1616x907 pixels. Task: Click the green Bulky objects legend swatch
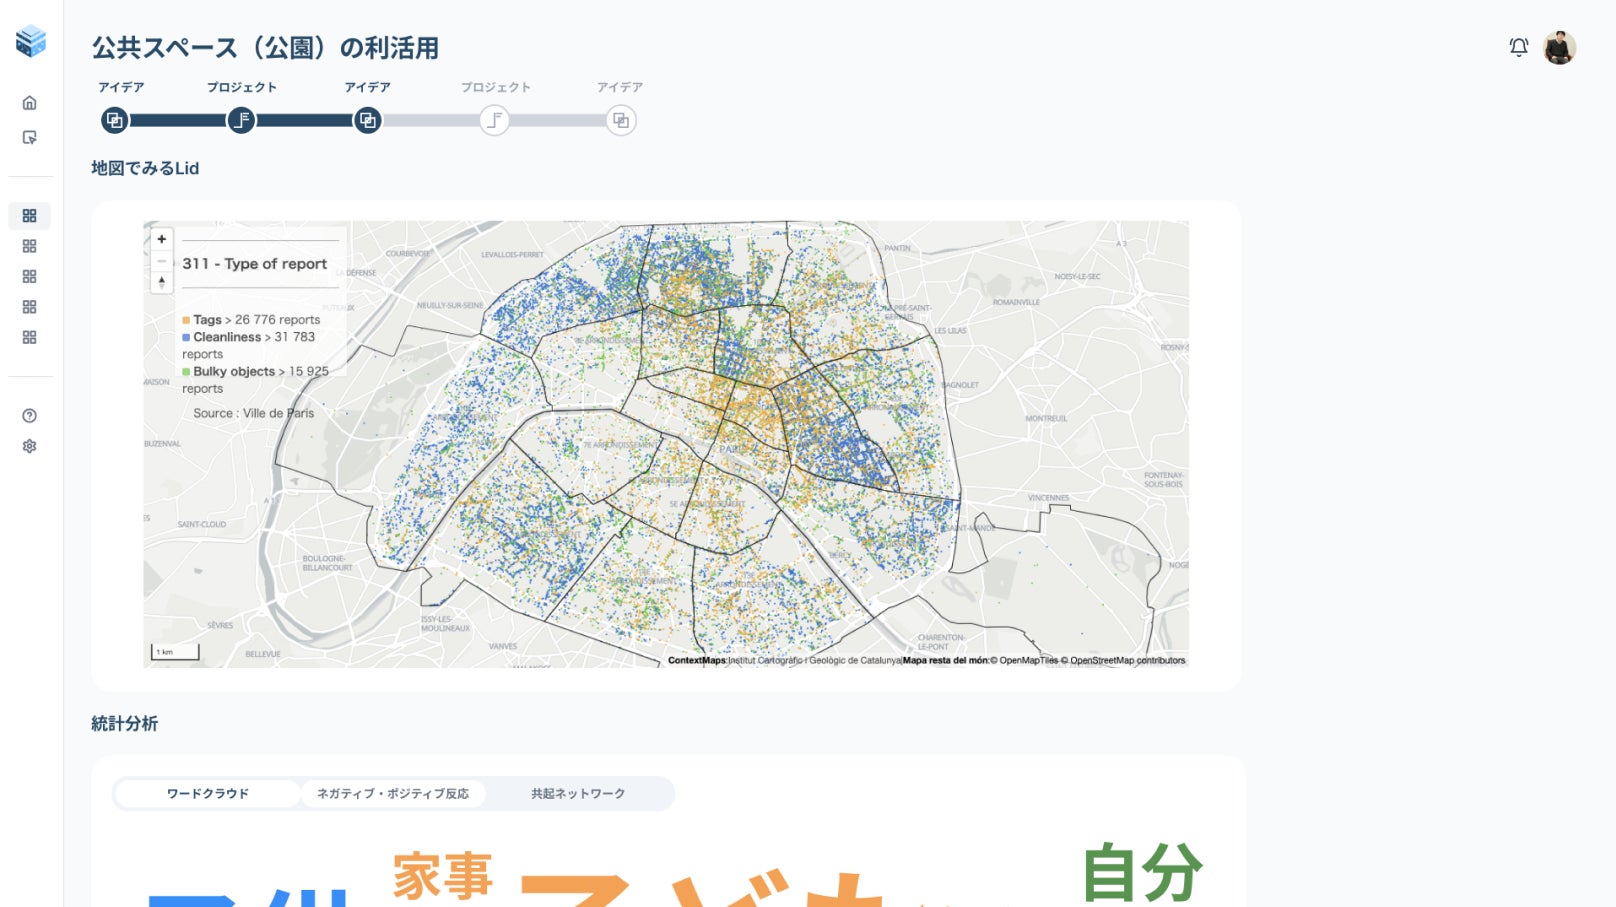pos(186,372)
